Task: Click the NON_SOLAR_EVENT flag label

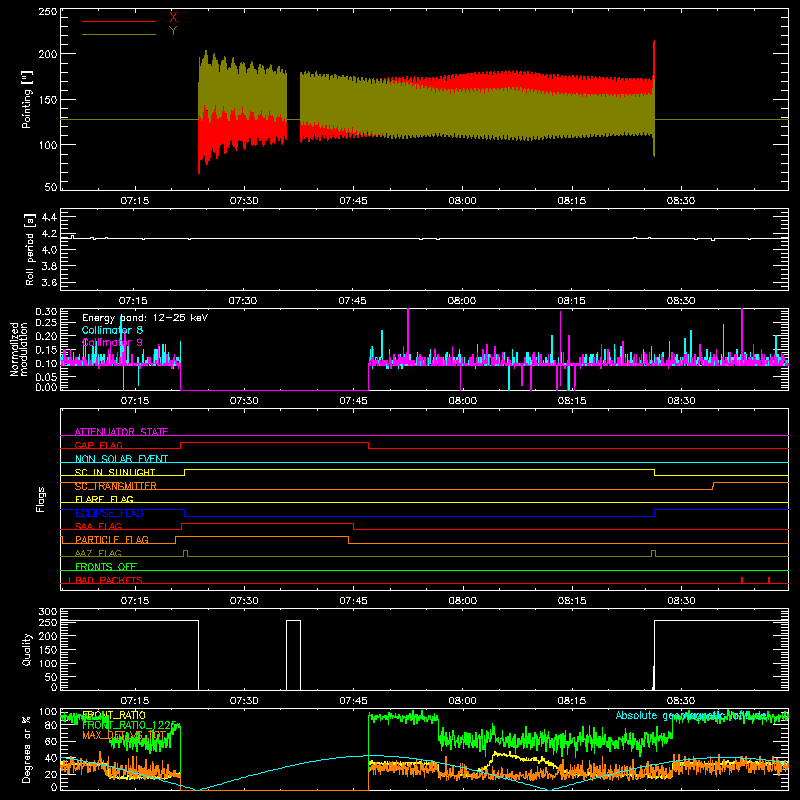Action: (121, 459)
